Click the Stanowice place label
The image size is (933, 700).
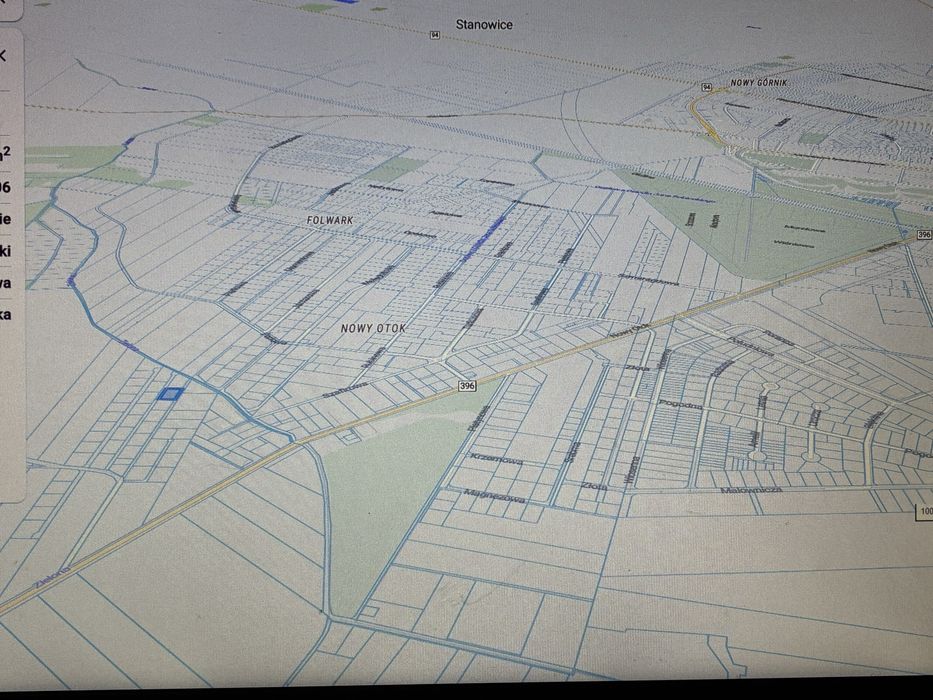tap(484, 25)
